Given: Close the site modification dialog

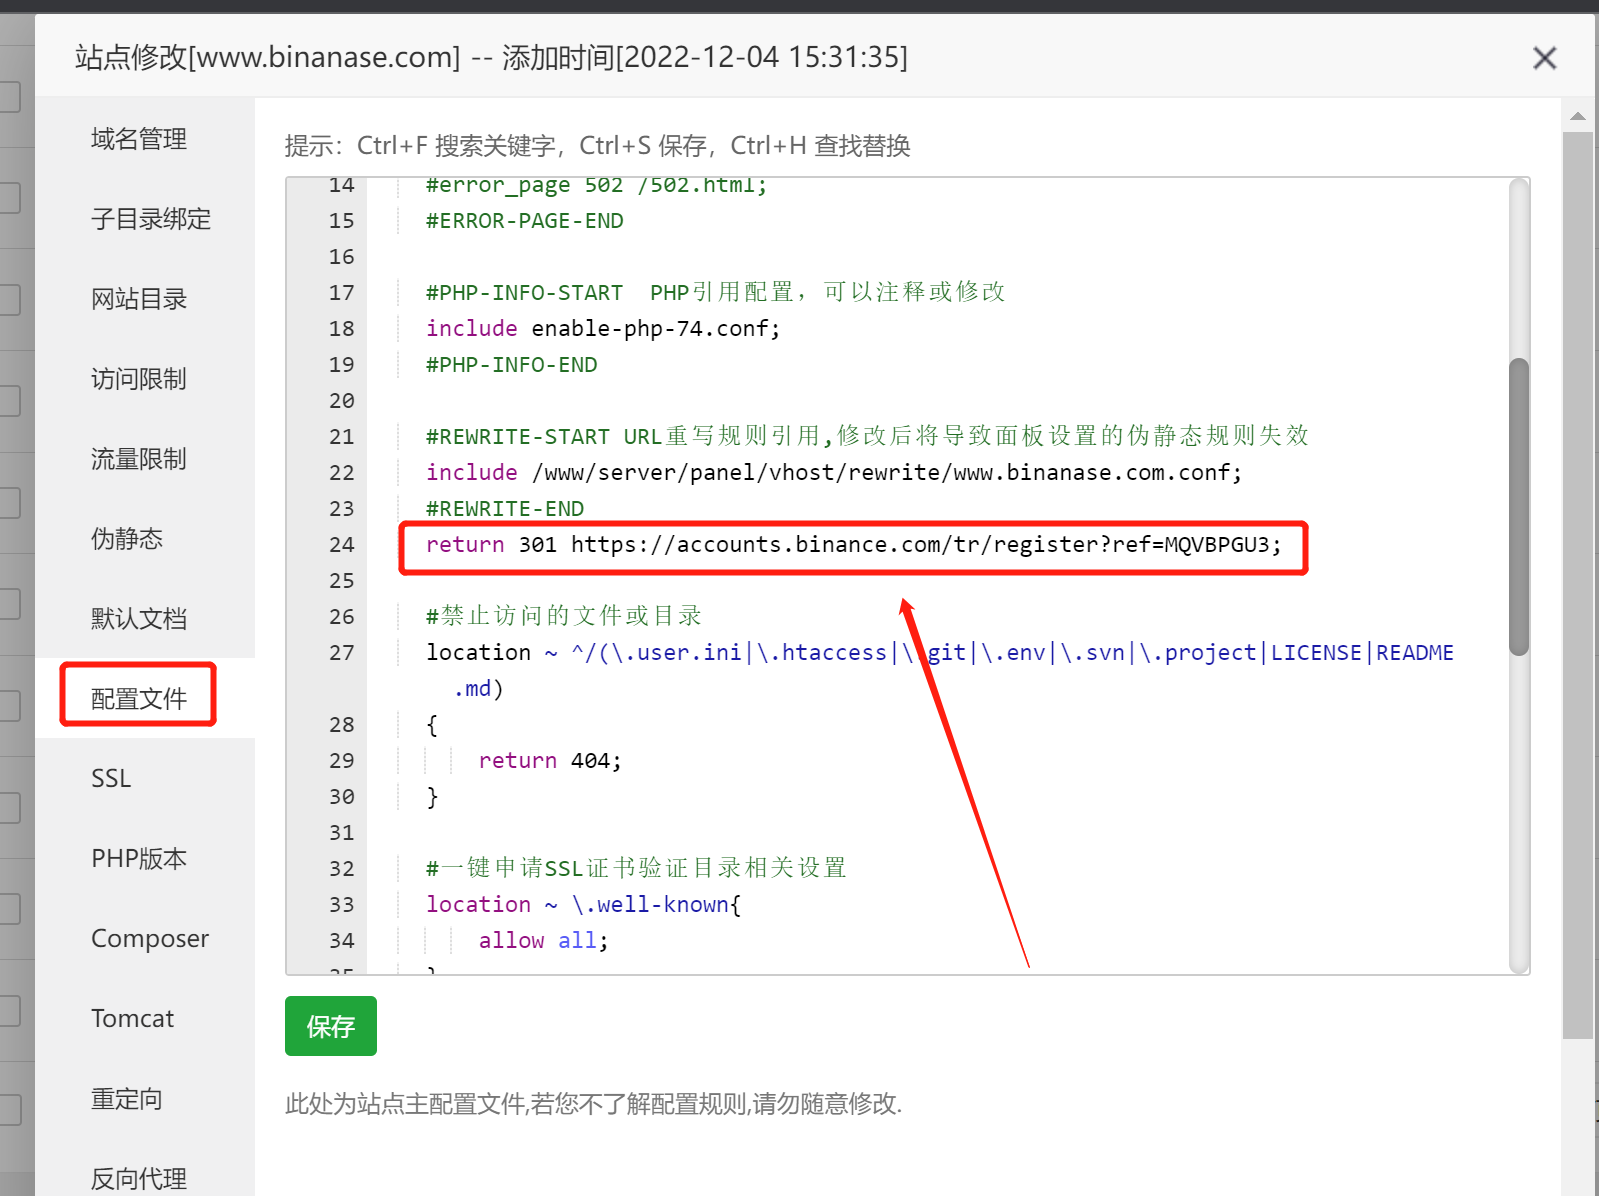Looking at the screenshot, I should point(1544,58).
